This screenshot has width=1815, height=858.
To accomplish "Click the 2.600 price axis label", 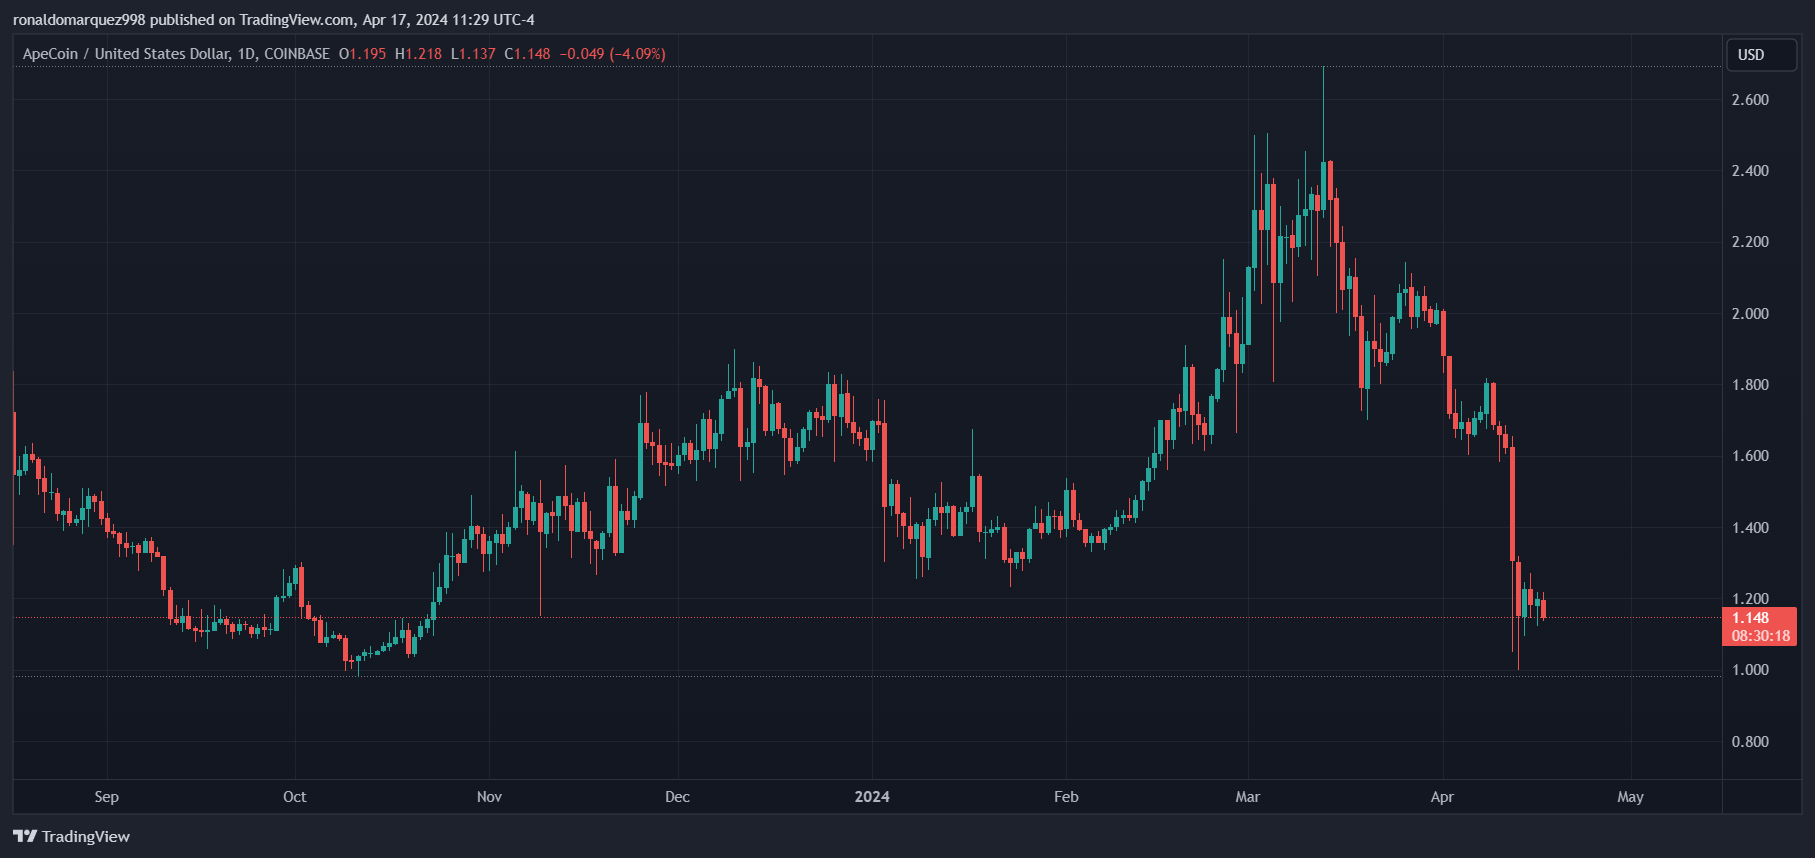I will click(1750, 100).
